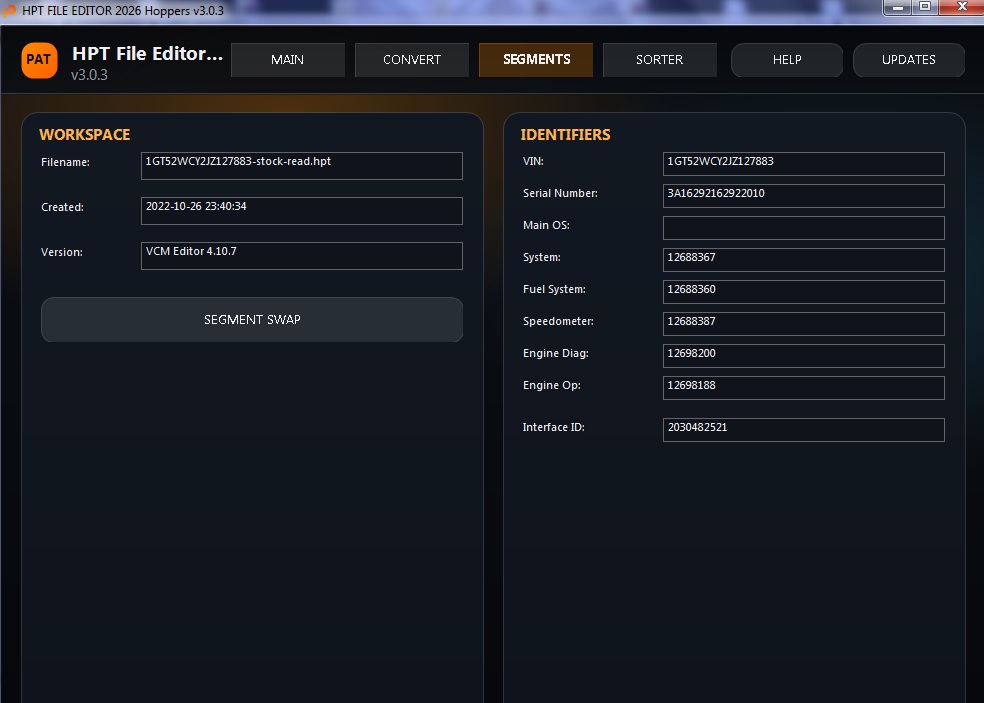Select the VIN input field
The height and width of the screenshot is (703, 984).
coord(803,164)
